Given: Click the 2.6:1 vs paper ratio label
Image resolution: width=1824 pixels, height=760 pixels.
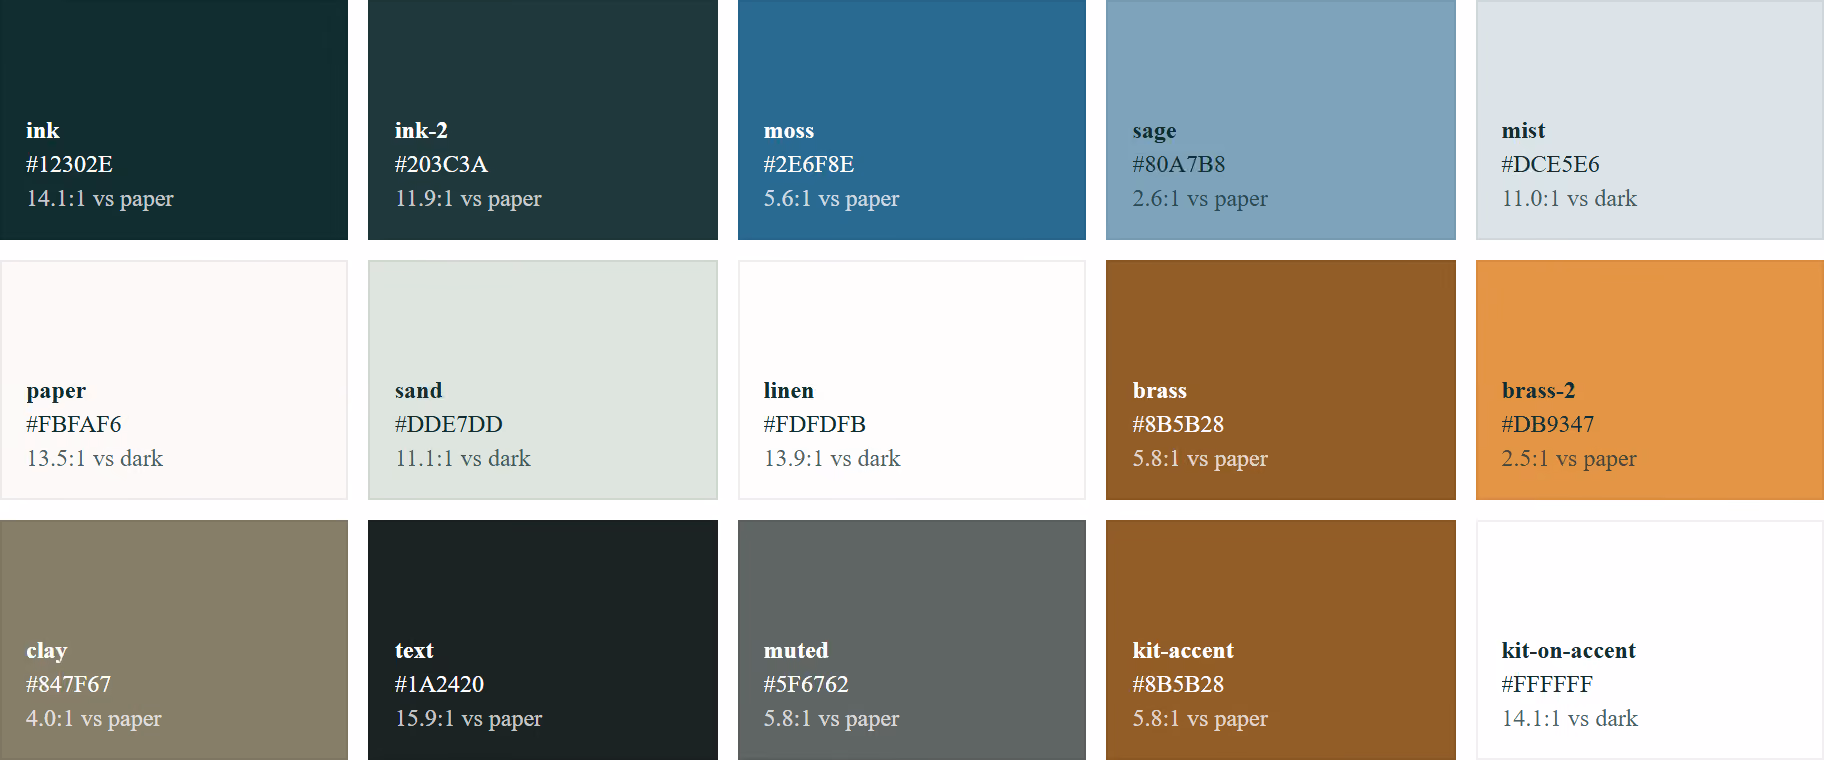Looking at the screenshot, I should (x=1200, y=198).
